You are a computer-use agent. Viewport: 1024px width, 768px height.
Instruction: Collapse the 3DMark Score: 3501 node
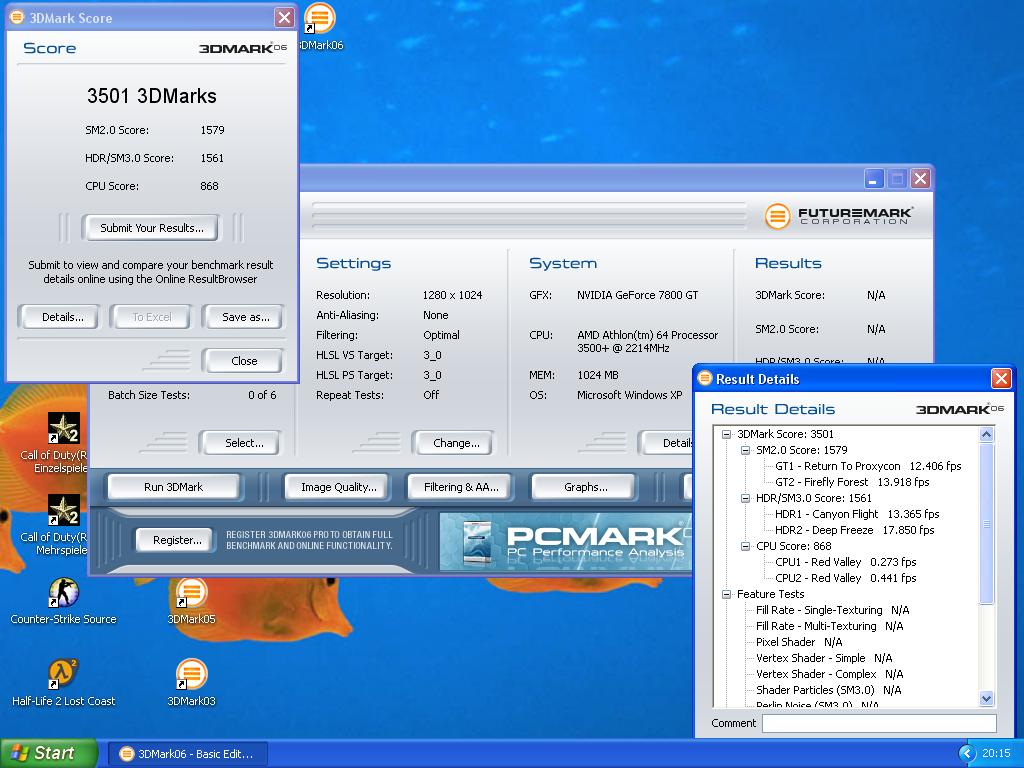click(x=726, y=434)
